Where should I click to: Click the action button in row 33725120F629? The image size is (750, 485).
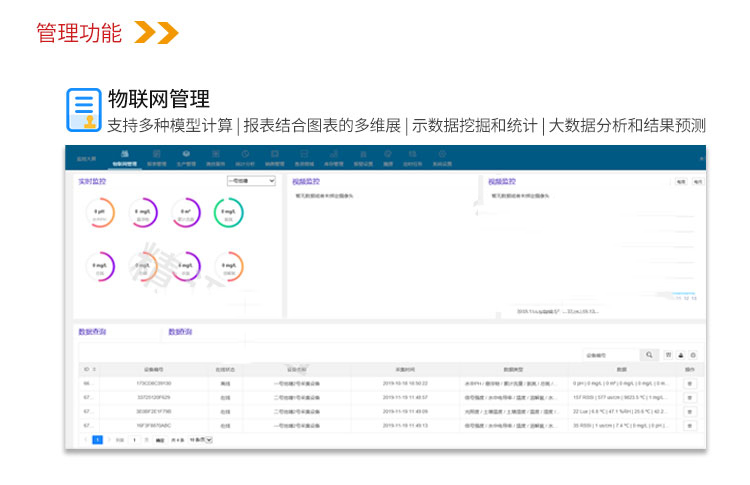[690, 397]
